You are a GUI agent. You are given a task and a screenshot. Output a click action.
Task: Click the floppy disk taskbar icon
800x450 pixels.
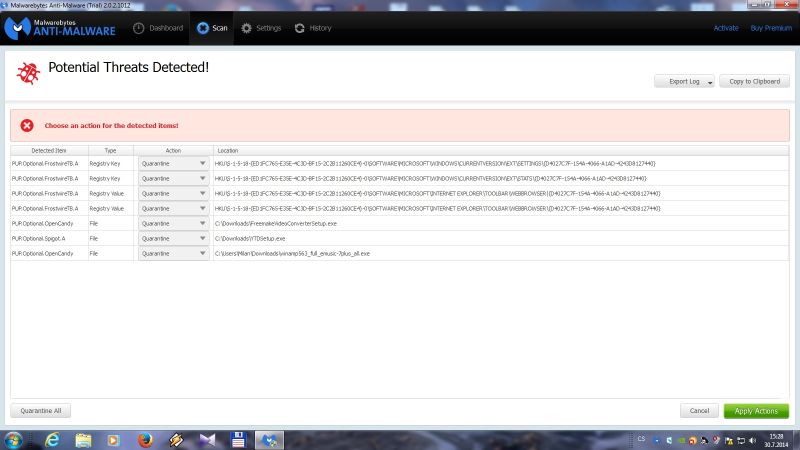(x=239, y=439)
